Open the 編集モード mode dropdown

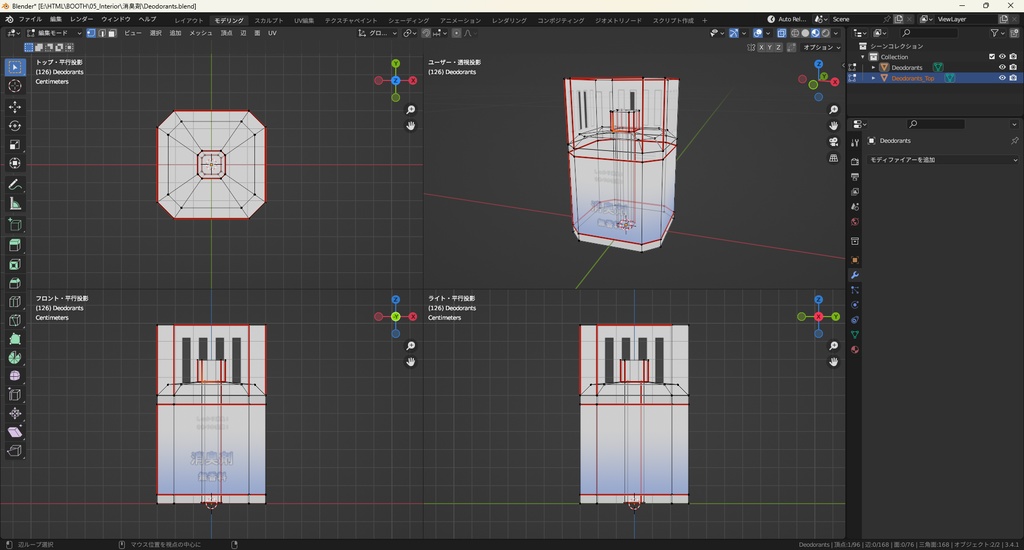tap(54, 33)
